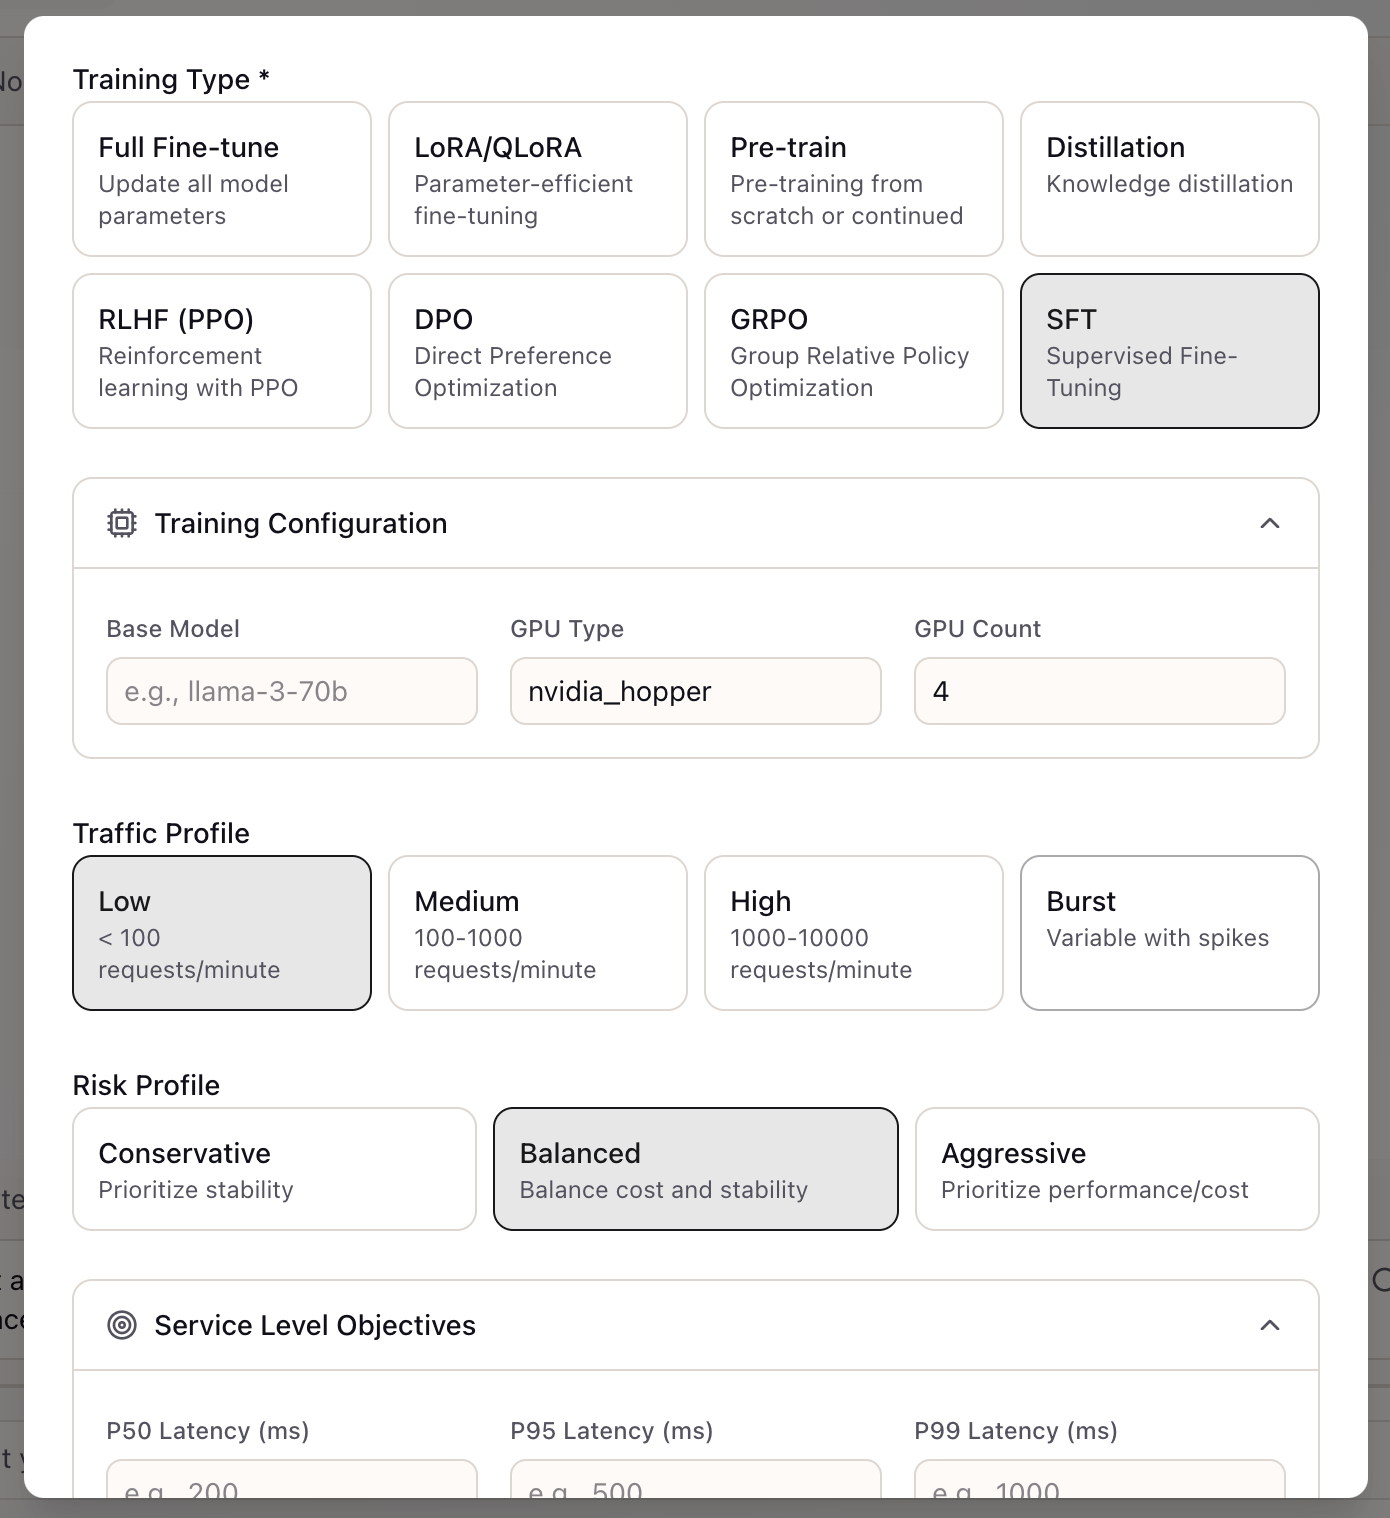Click the Base Model input field
Screen dimensions: 1390x1518
click(291, 691)
